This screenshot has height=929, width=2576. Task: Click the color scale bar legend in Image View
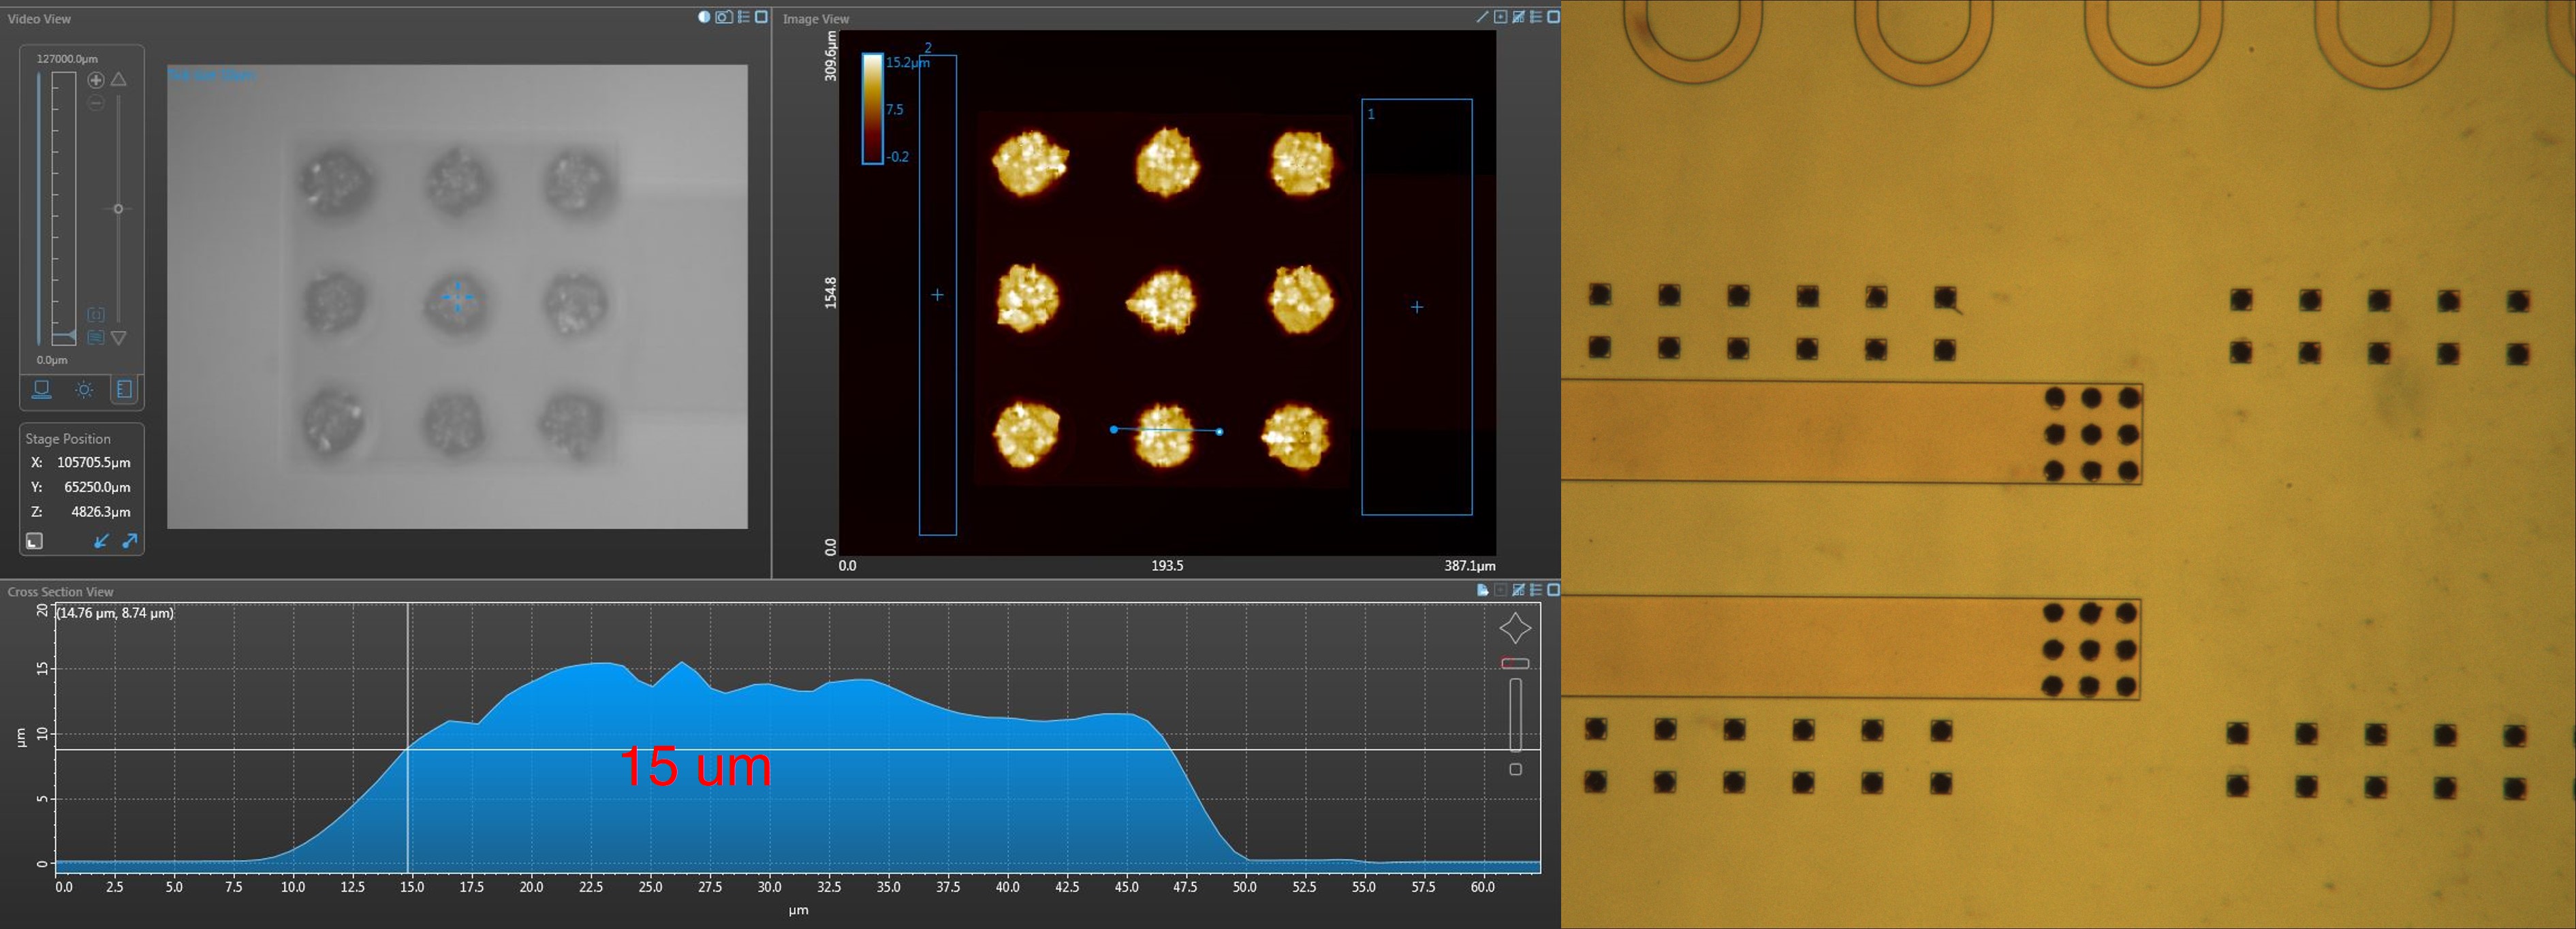coord(872,108)
